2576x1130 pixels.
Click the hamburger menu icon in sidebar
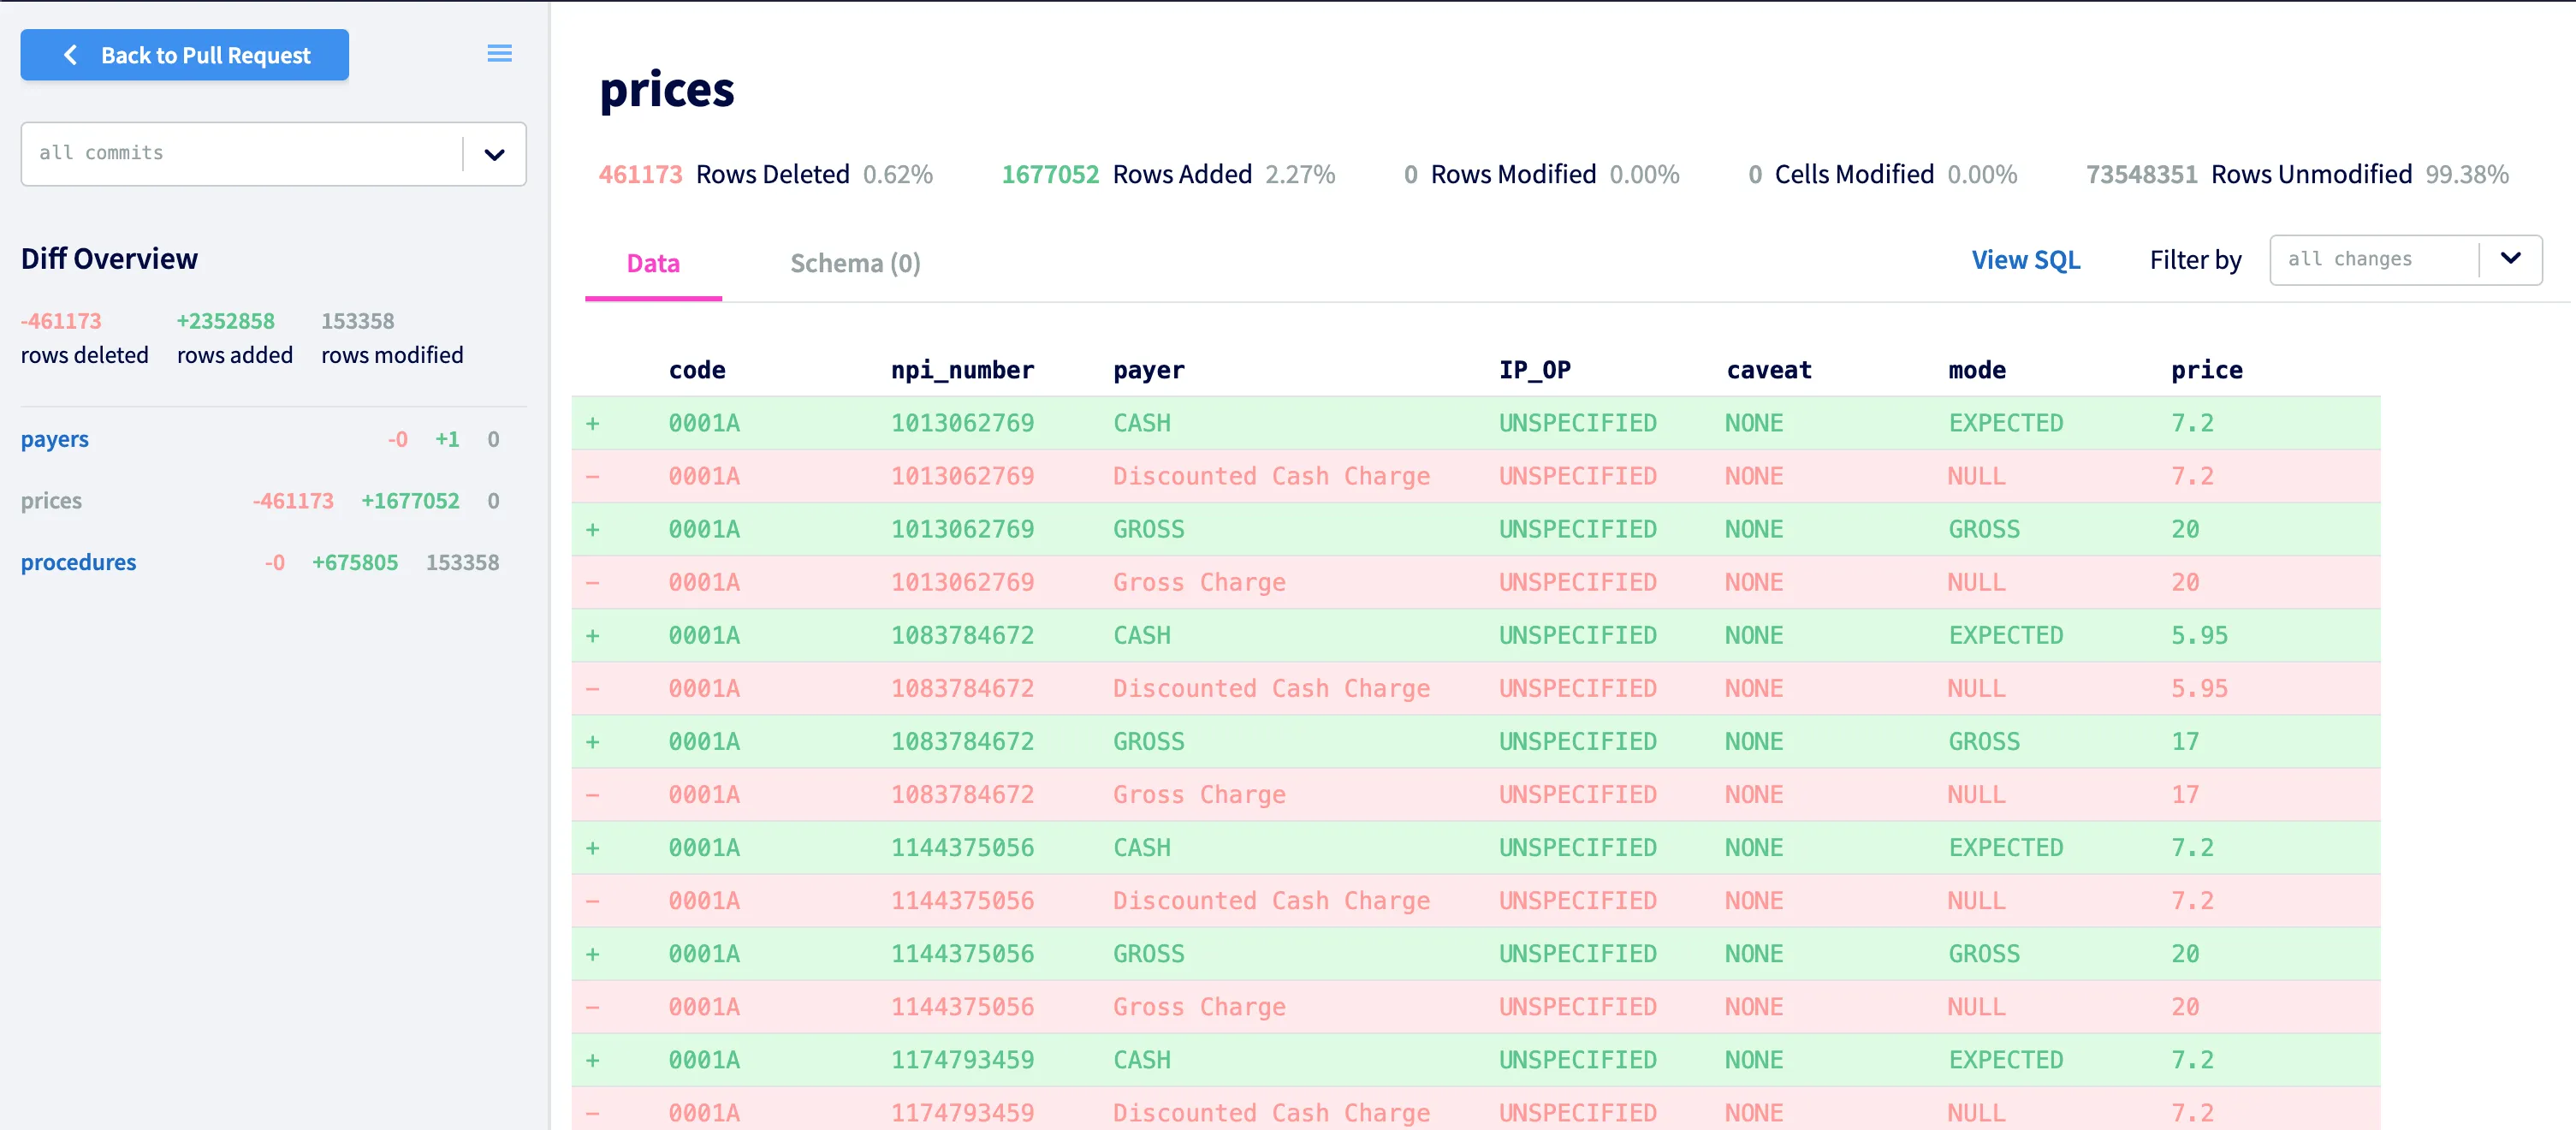point(499,54)
